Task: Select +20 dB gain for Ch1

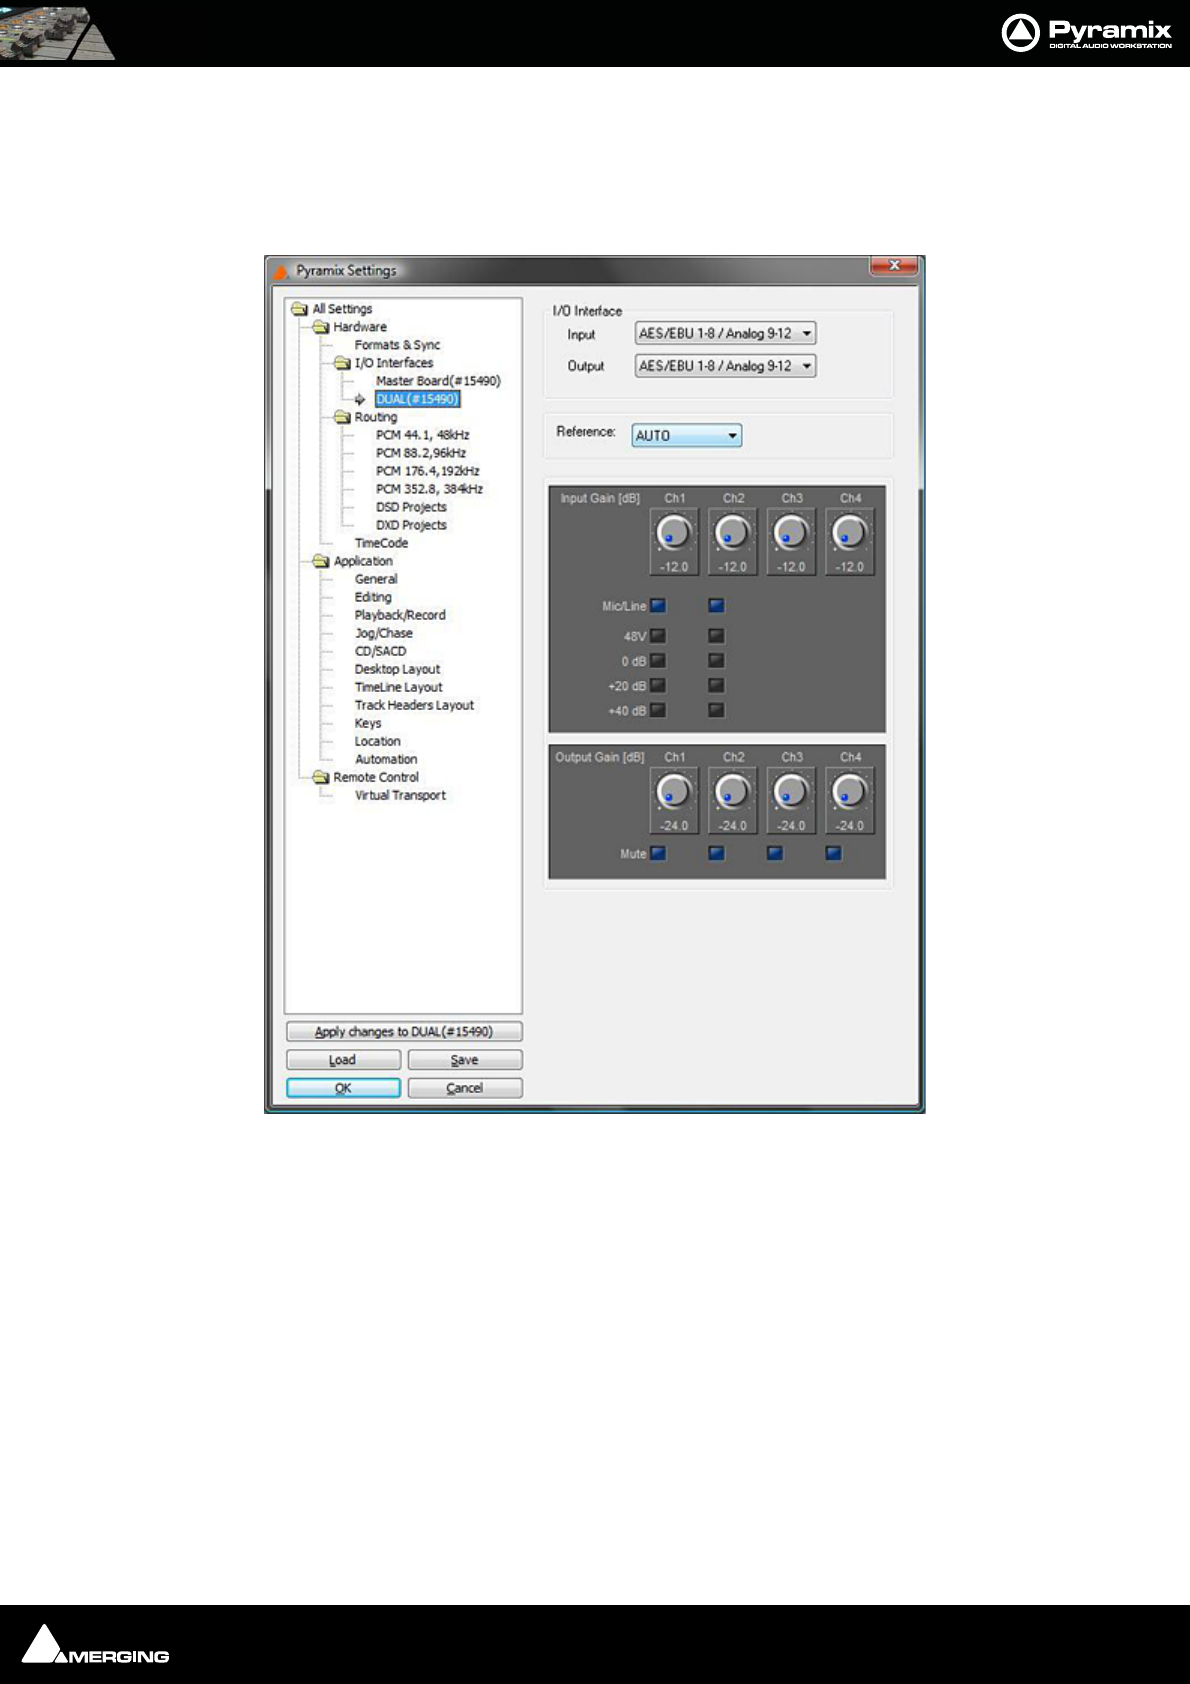Action: point(658,685)
